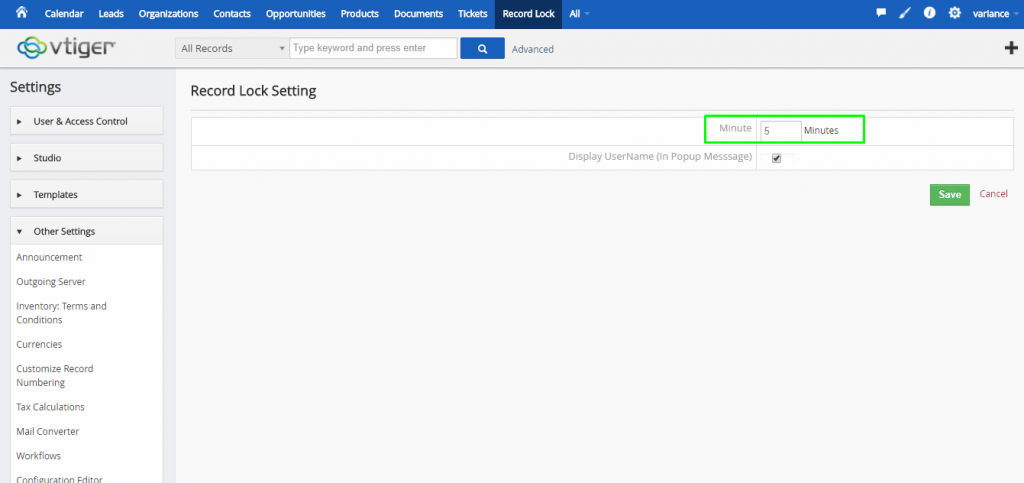Open Currencies settings

coord(39,344)
